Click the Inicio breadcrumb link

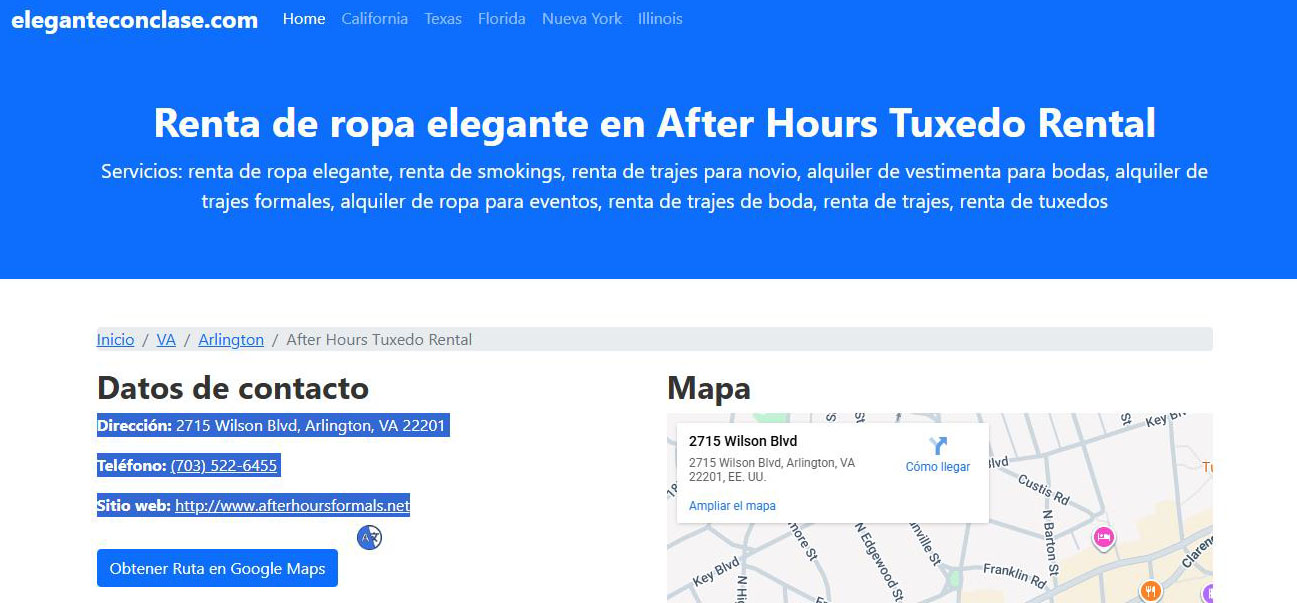click(115, 340)
